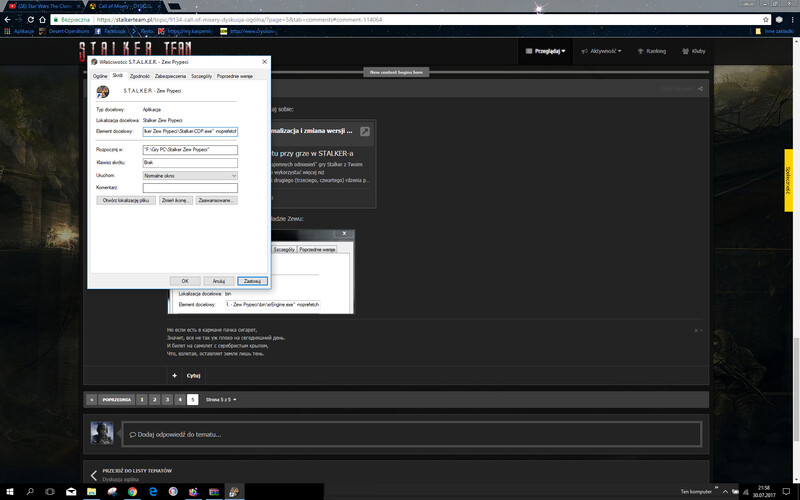Go to the Poprzednia previous page

pos(116,399)
